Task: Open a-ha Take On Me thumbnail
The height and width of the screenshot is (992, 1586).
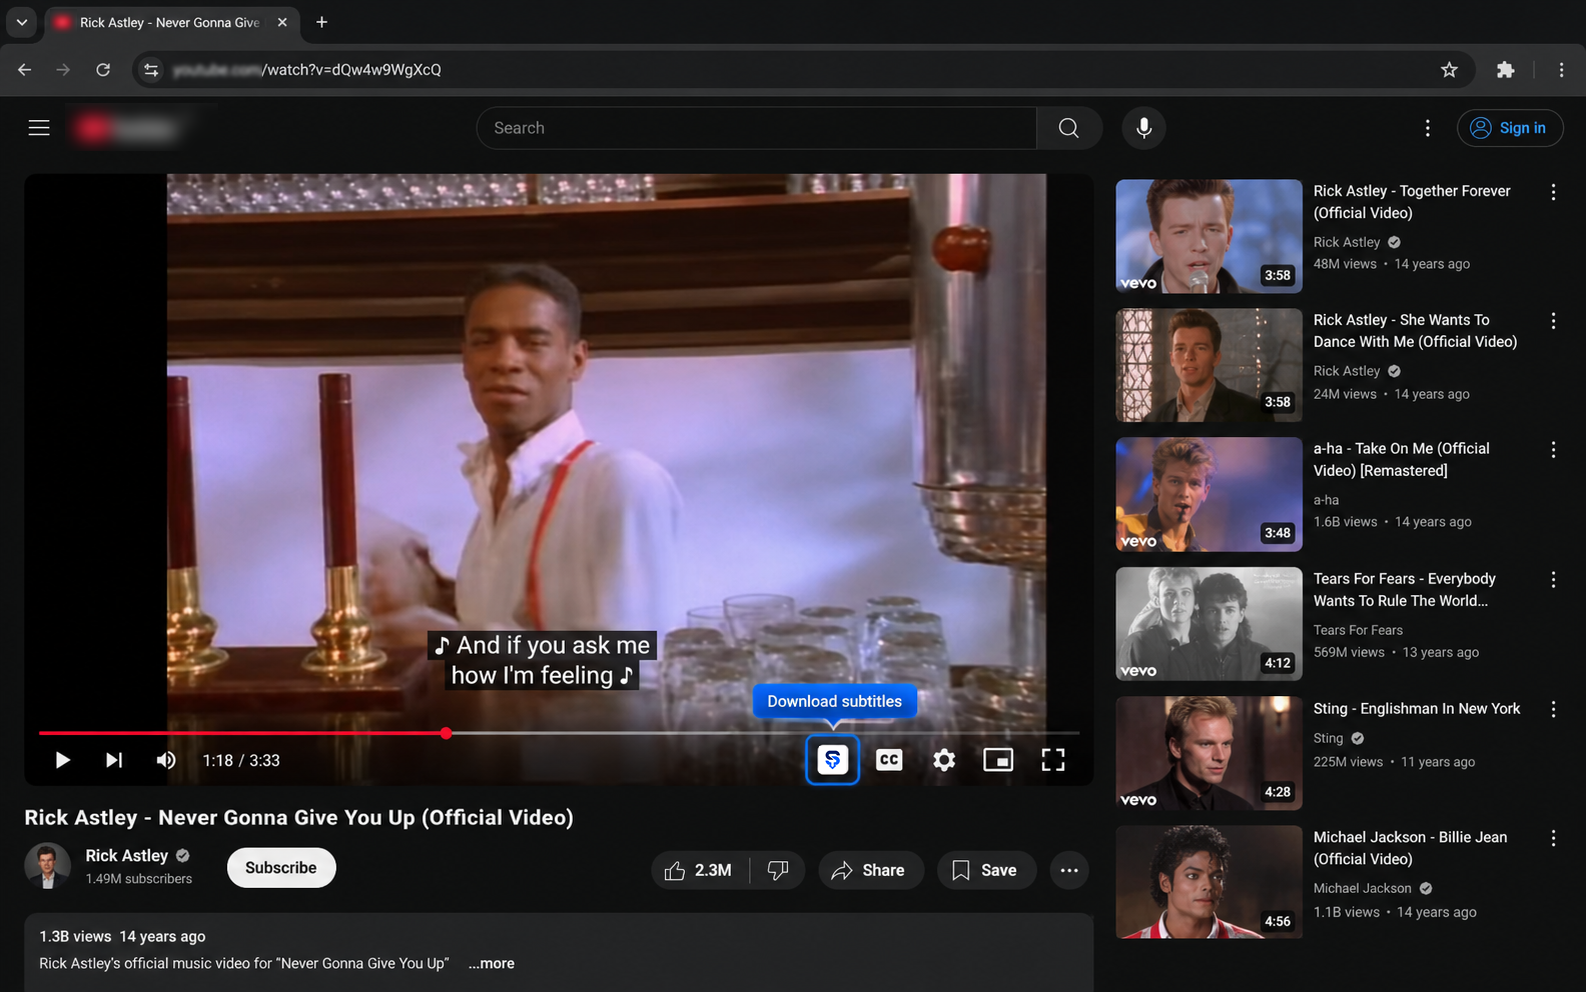Action: coord(1209,494)
